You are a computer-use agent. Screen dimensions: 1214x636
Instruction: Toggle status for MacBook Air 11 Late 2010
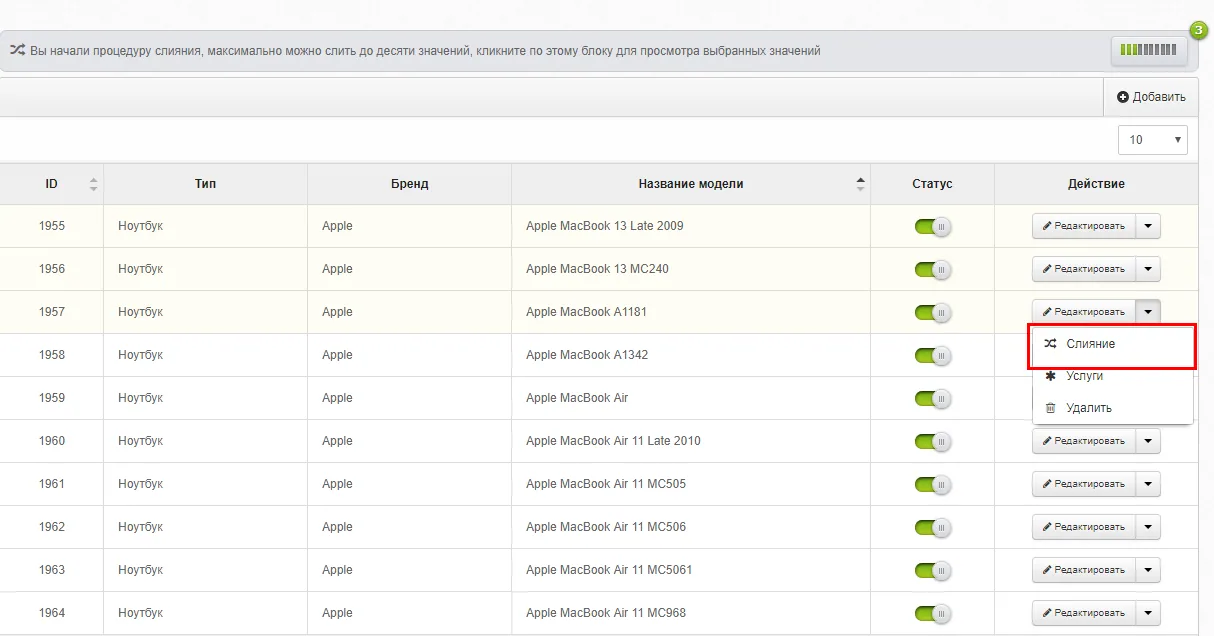[x=932, y=441]
